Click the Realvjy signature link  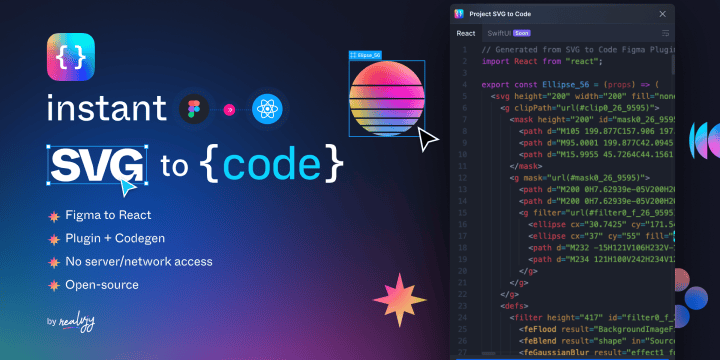tap(77, 322)
